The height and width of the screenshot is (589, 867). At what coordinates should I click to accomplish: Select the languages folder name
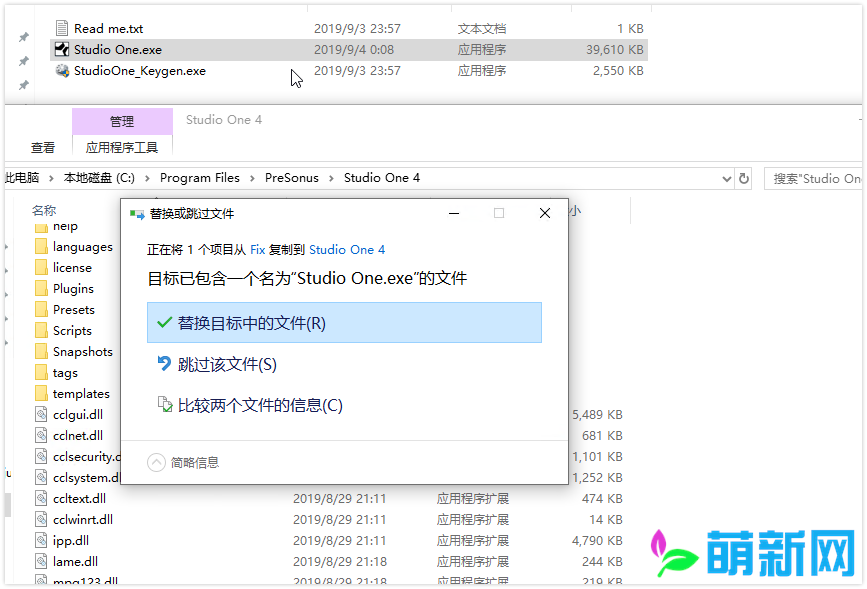click(x=82, y=247)
